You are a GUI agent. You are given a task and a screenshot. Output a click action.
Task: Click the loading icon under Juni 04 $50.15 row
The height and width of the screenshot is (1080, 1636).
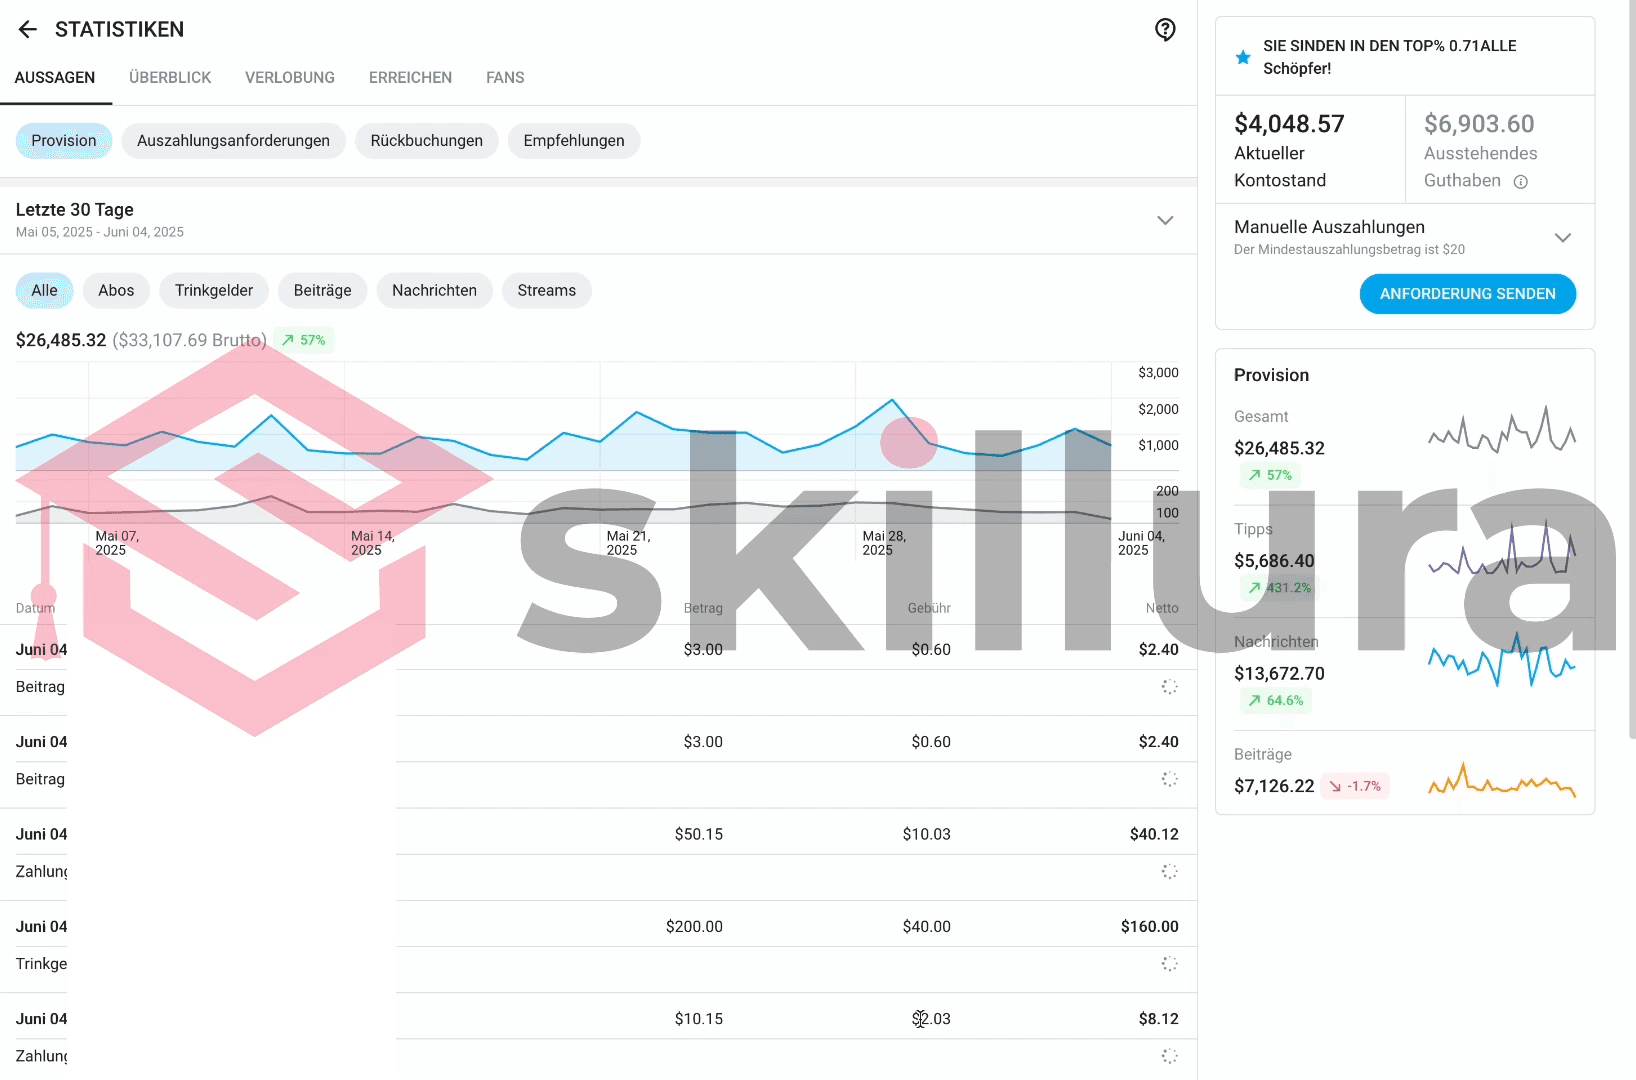[1169, 872]
